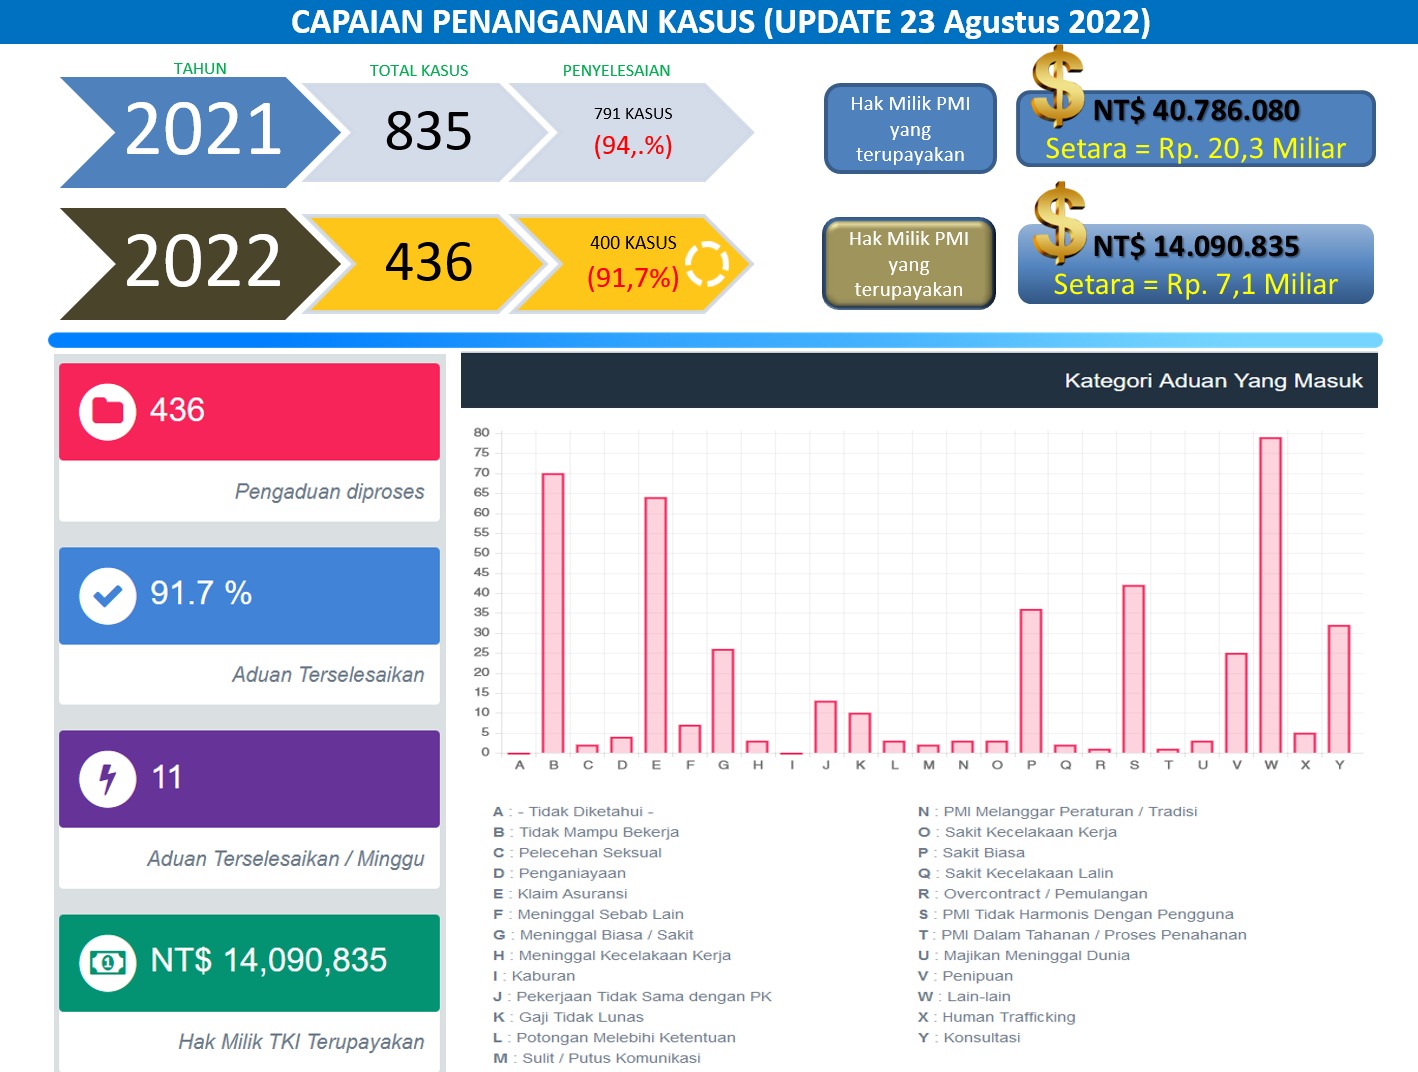Click bar G in the chart
The width and height of the screenshot is (1418, 1072).
[x=723, y=701]
